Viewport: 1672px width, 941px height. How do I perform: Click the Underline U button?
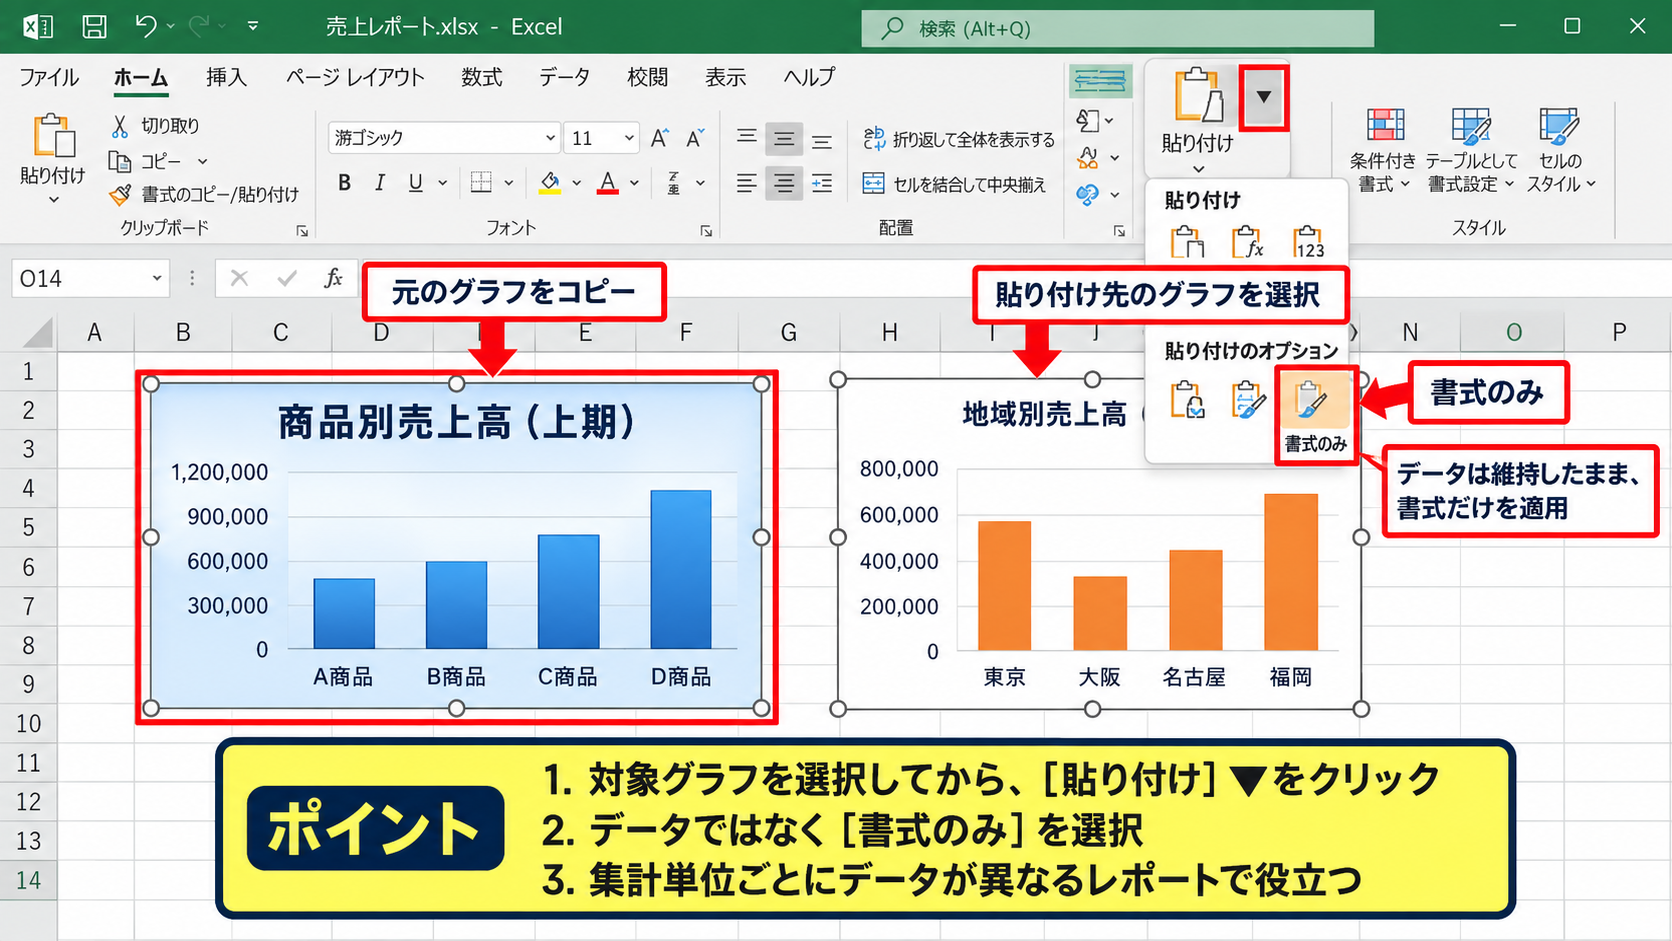tap(415, 182)
